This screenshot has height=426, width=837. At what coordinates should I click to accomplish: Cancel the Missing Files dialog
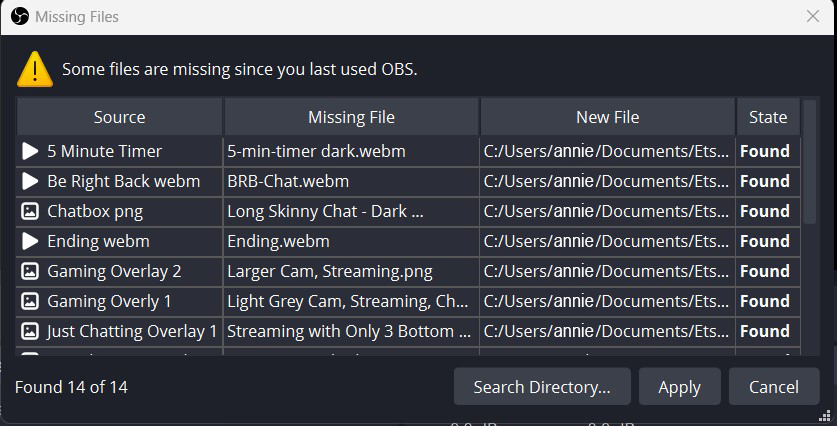[773, 386]
